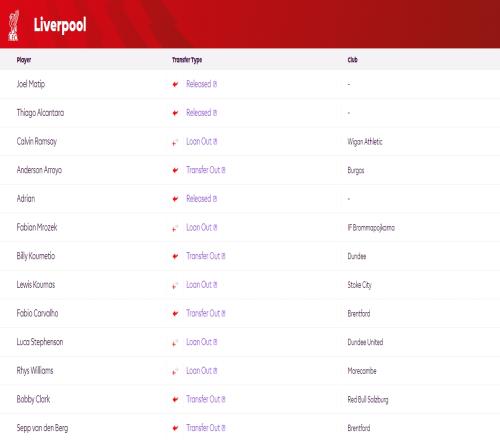Open Anderson Arroyo's Transfer Out link
The width and height of the screenshot is (500, 440).
(206, 170)
